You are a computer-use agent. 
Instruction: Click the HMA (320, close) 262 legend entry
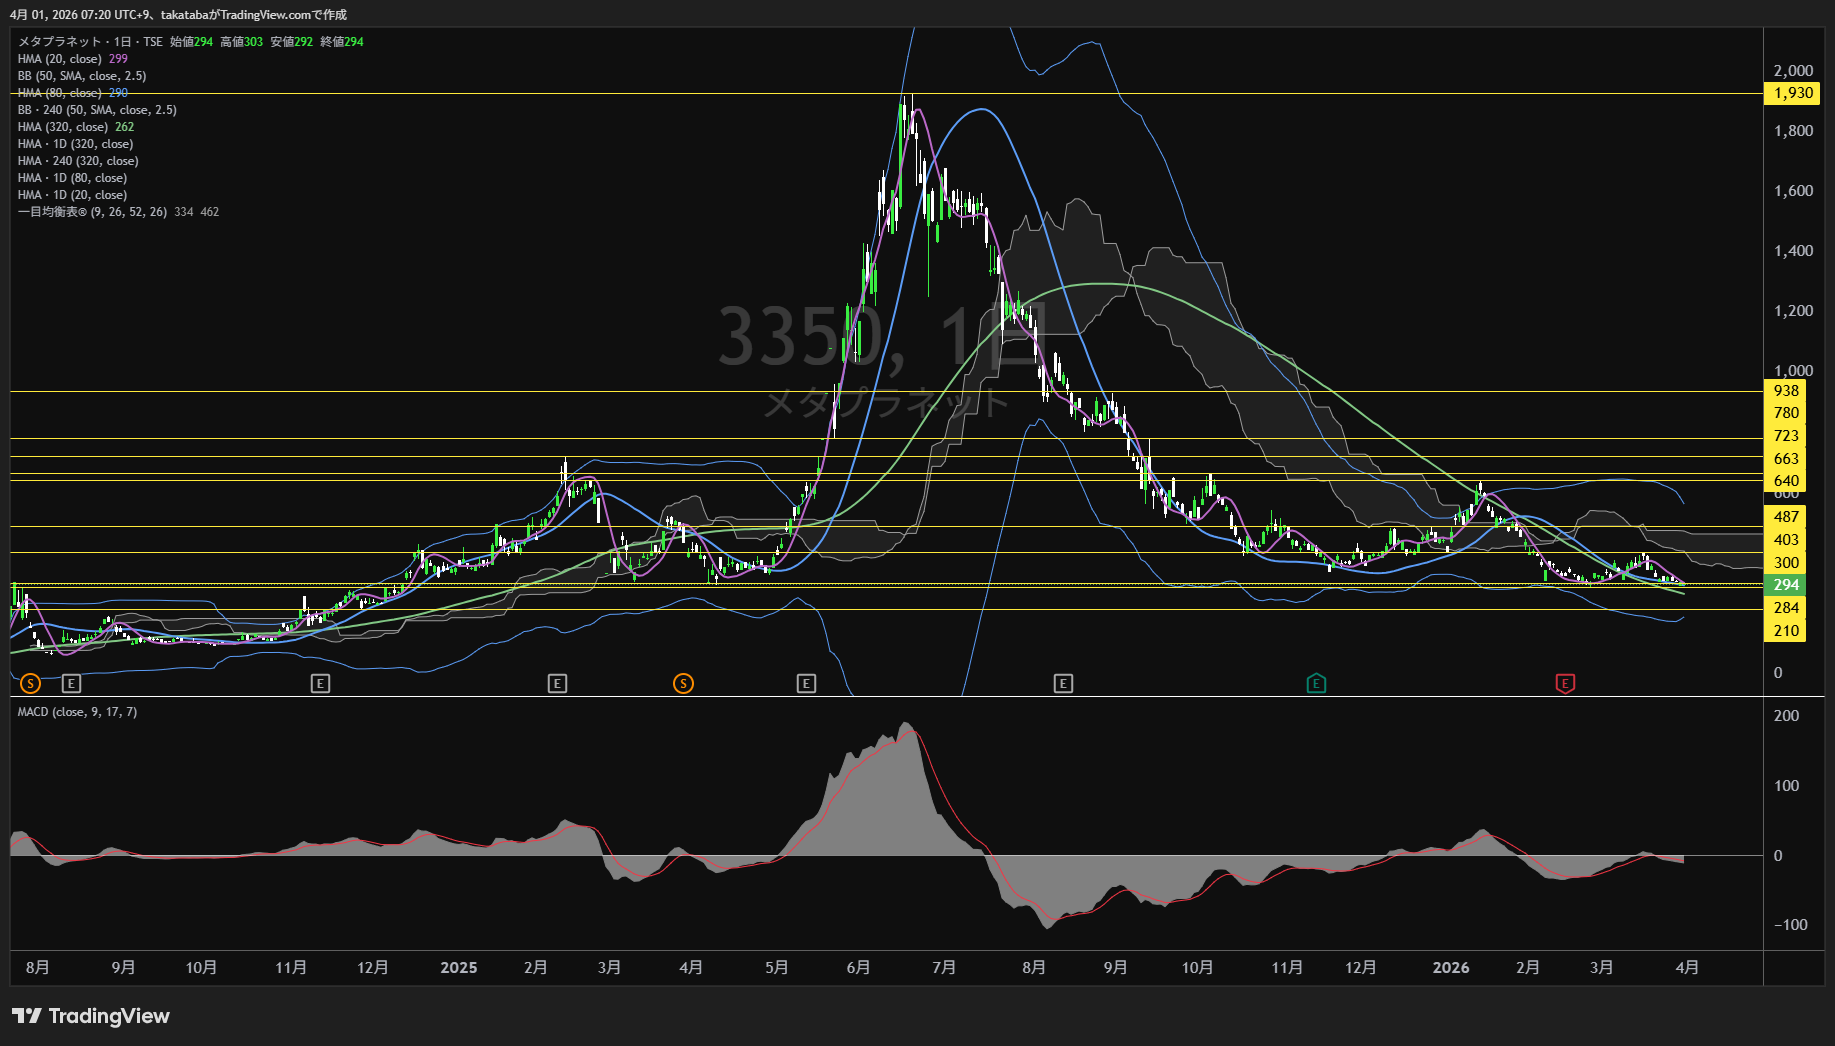tap(62, 127)
